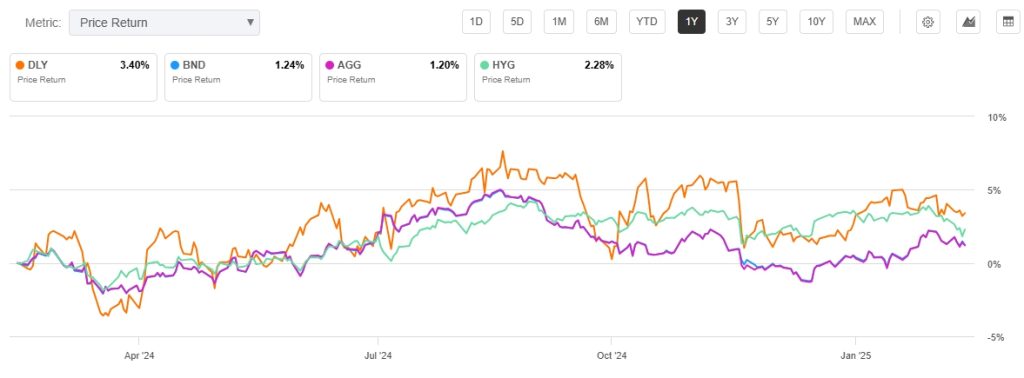Click the purple AGG legend dot
The height and width of the screenshot is (378, 1024).
pos(330,65)
